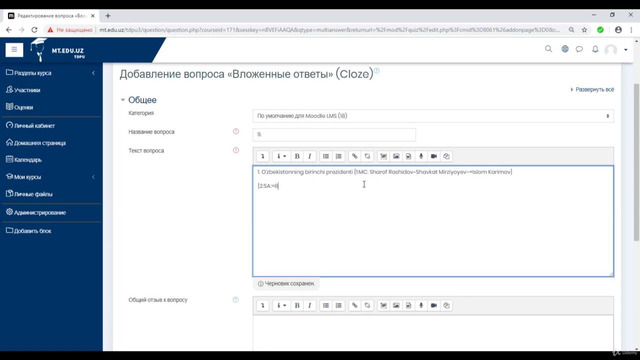The image size is (640, 360).
Task: Remove link in question text editor
Action: [367, 156]
